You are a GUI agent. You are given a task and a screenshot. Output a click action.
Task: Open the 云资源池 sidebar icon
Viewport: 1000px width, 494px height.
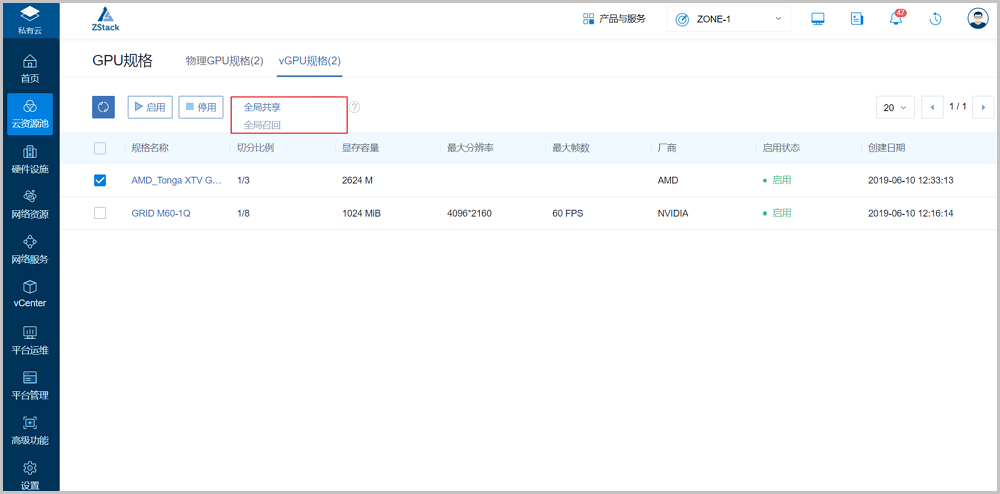(29, 113)
